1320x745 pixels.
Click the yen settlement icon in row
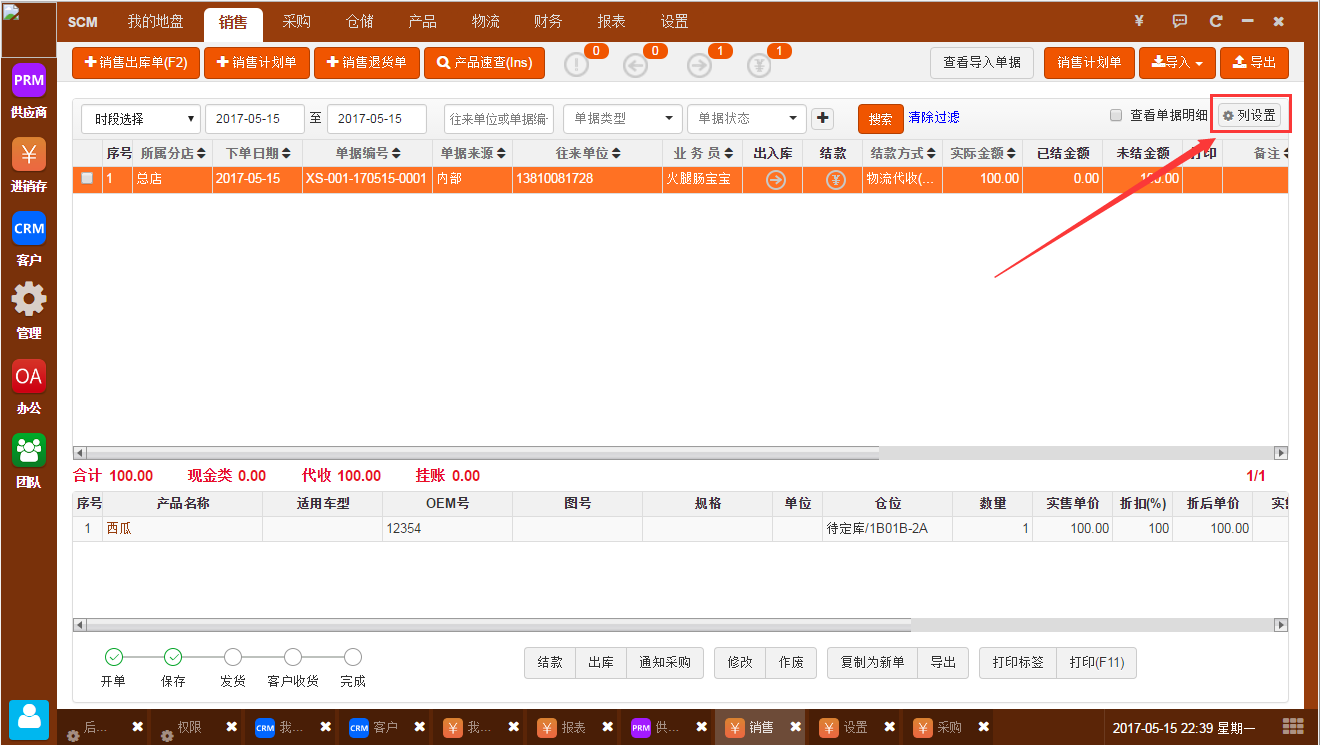point(836,180)
